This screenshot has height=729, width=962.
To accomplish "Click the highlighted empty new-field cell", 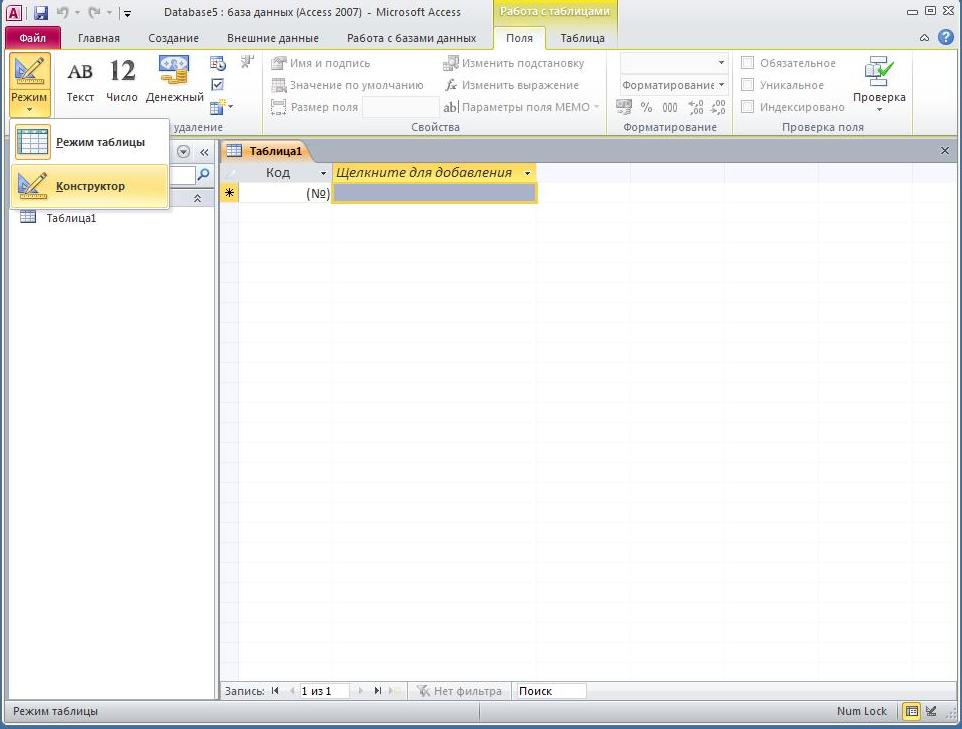I will pos(434,193).
